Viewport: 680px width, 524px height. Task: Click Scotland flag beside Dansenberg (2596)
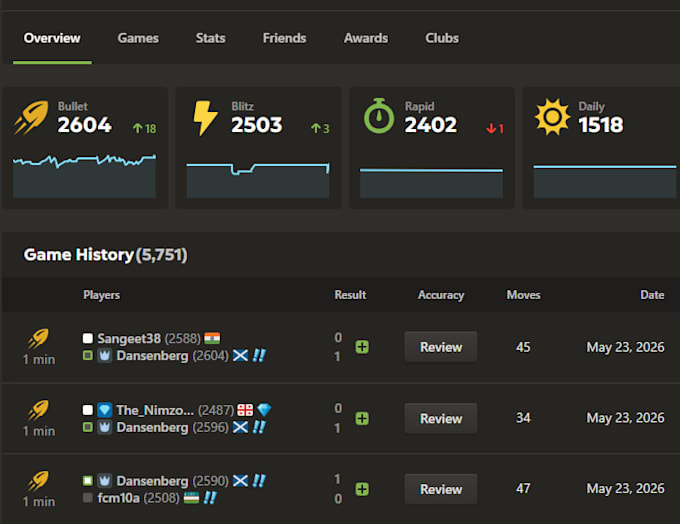click(x=240, y=427)
